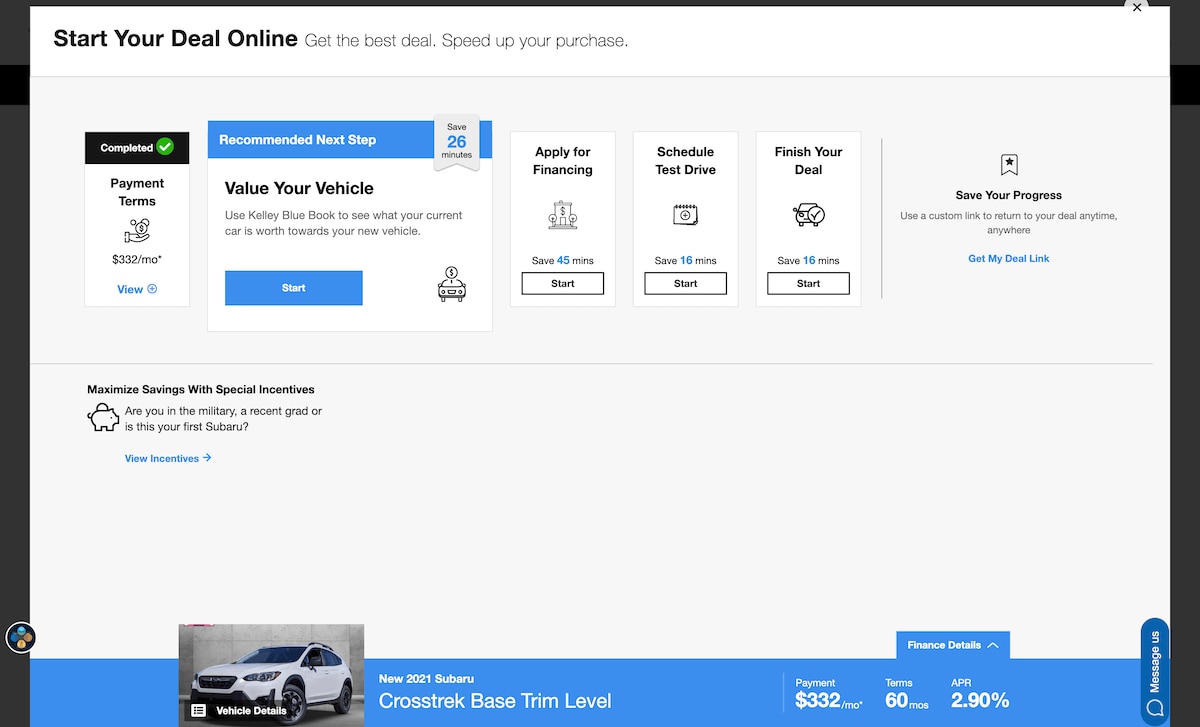Click the Recommended Next Step header
The height and width of the screenshot is (727, 1200).
tap(298, 140)
